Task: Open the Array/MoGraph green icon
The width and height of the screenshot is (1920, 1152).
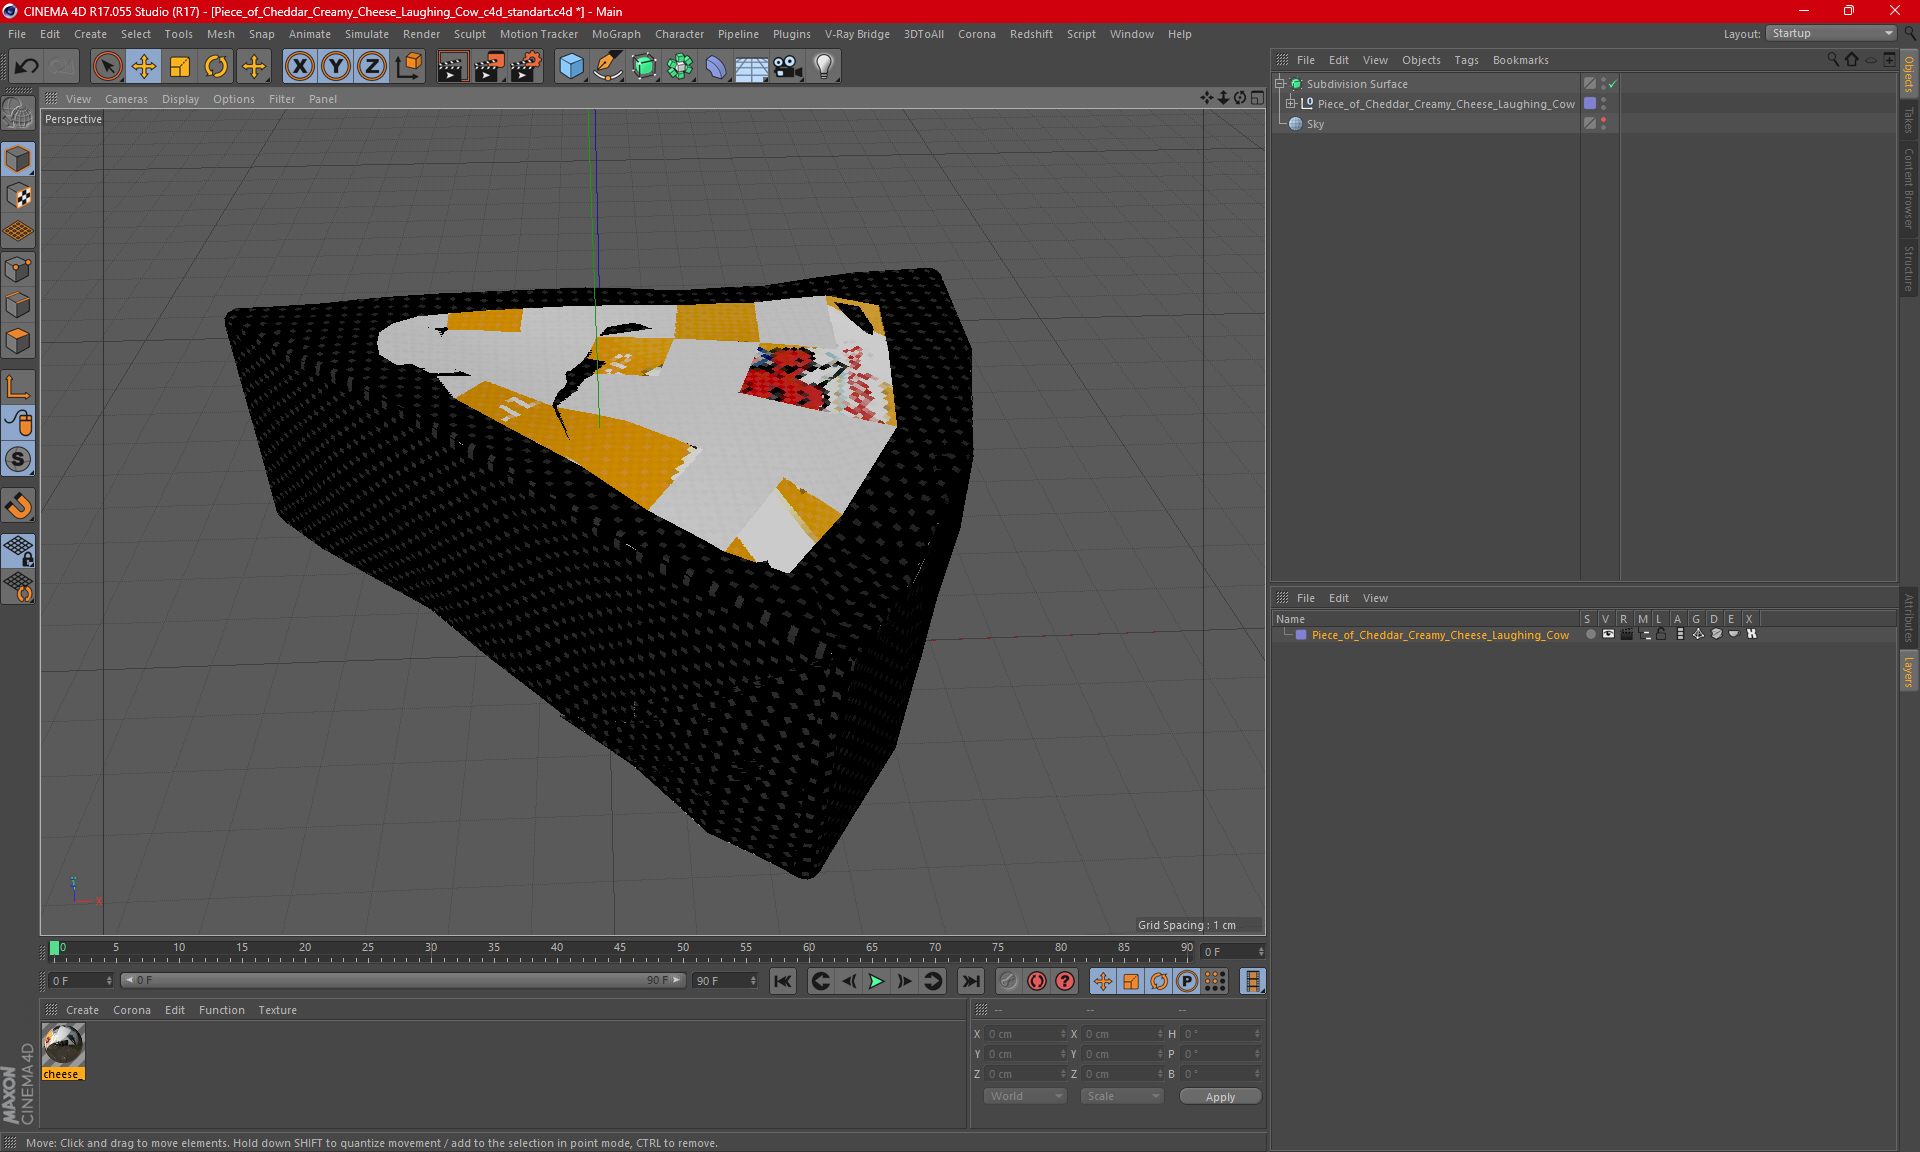Action: [x=680, y=67]
